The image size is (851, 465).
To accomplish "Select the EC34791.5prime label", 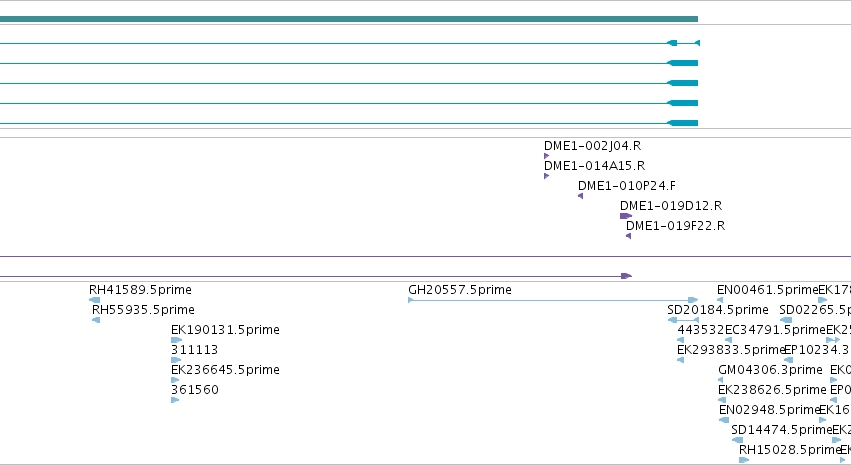I will click(775, 330).
